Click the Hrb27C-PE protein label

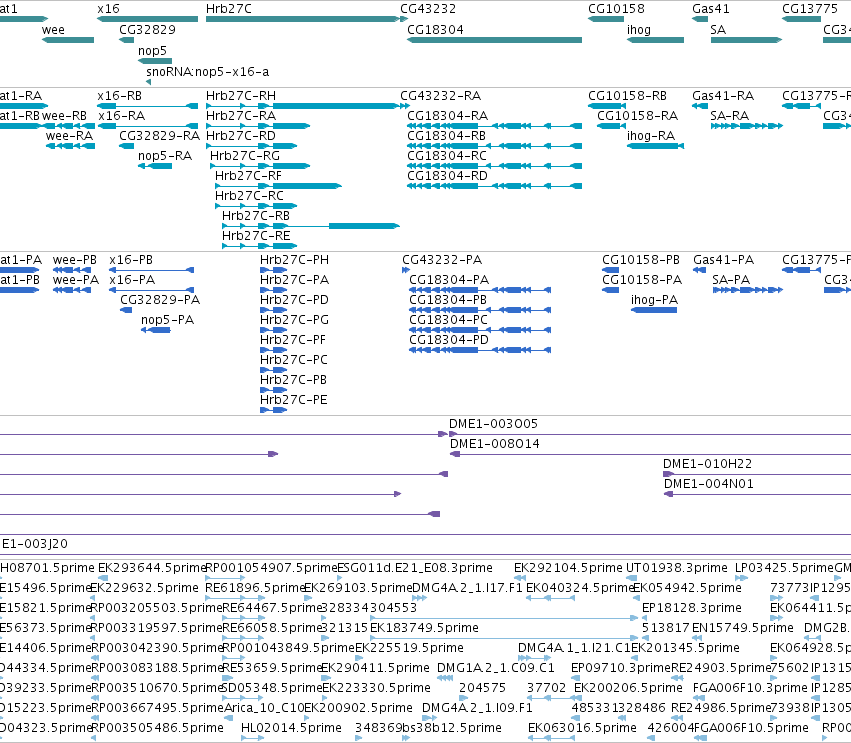(x=294, y=400)
